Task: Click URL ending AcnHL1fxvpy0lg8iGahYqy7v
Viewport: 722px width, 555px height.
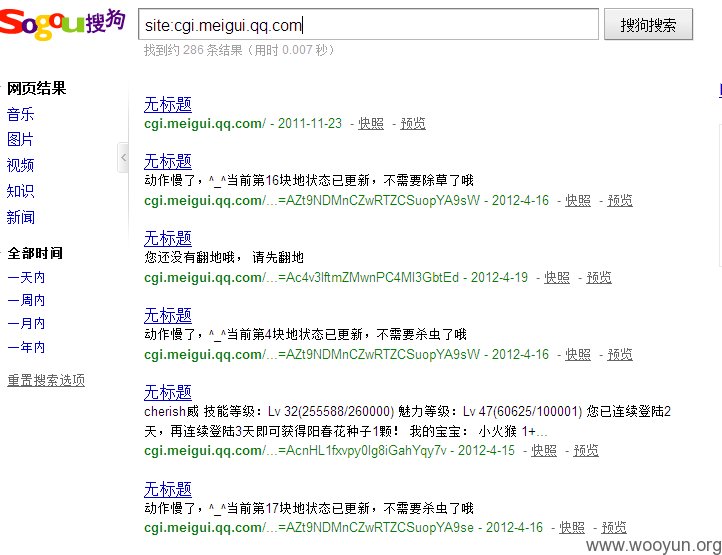Action: (295, 450)
